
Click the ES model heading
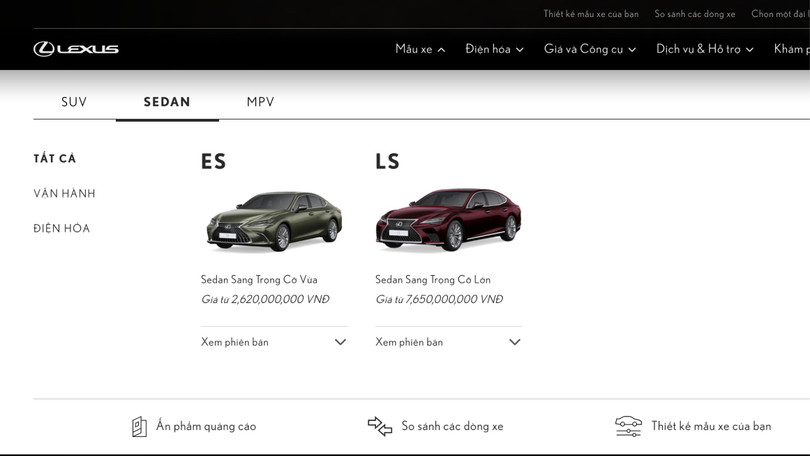(x=213, y=161)
